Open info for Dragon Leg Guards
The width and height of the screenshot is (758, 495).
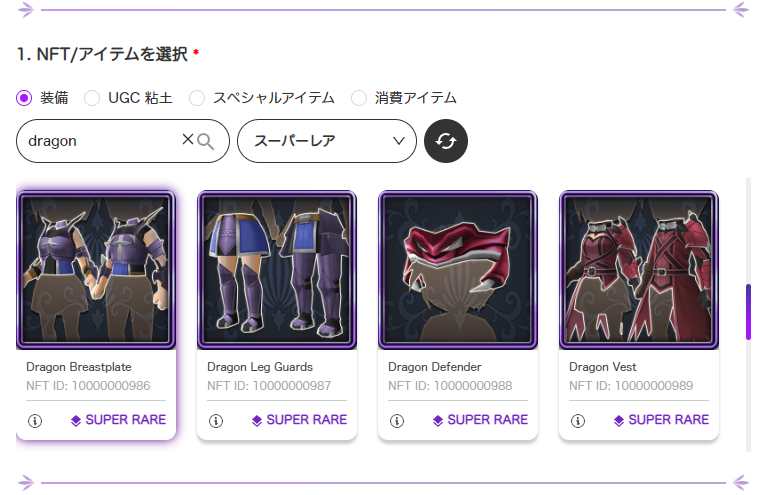[216, 420]
